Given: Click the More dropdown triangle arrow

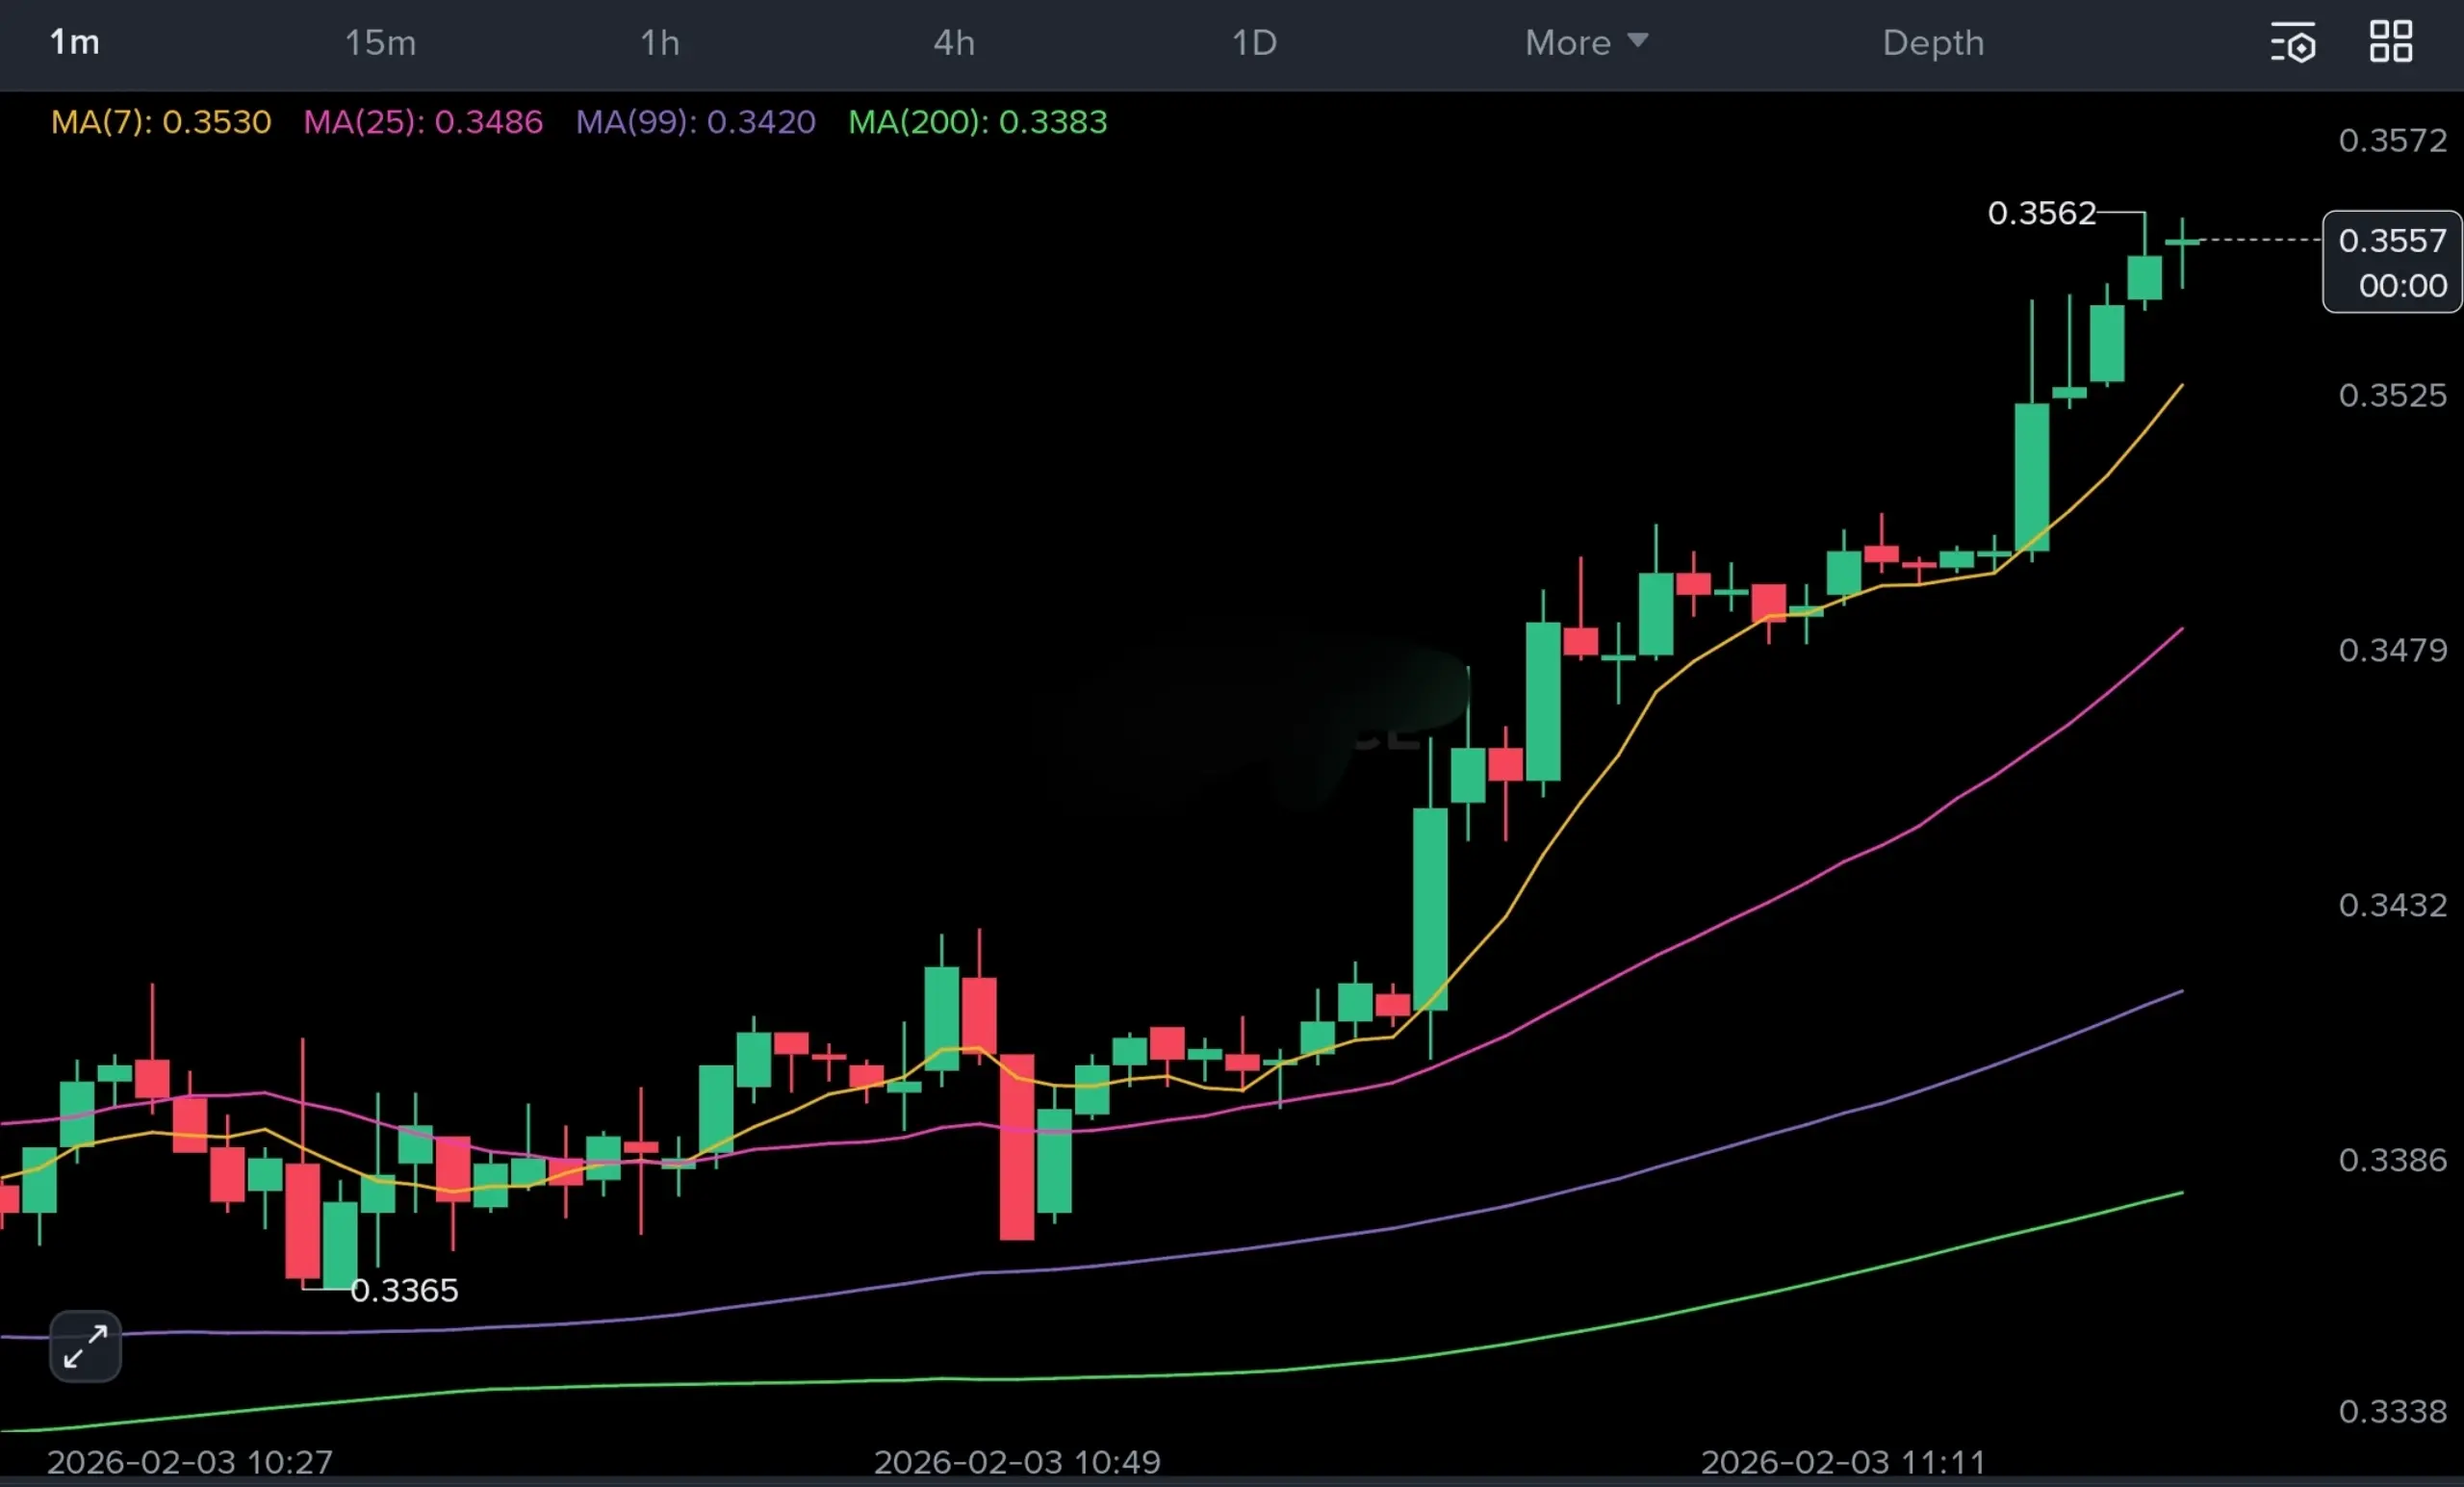Looking at the screenshot, I should (1637, 40).
